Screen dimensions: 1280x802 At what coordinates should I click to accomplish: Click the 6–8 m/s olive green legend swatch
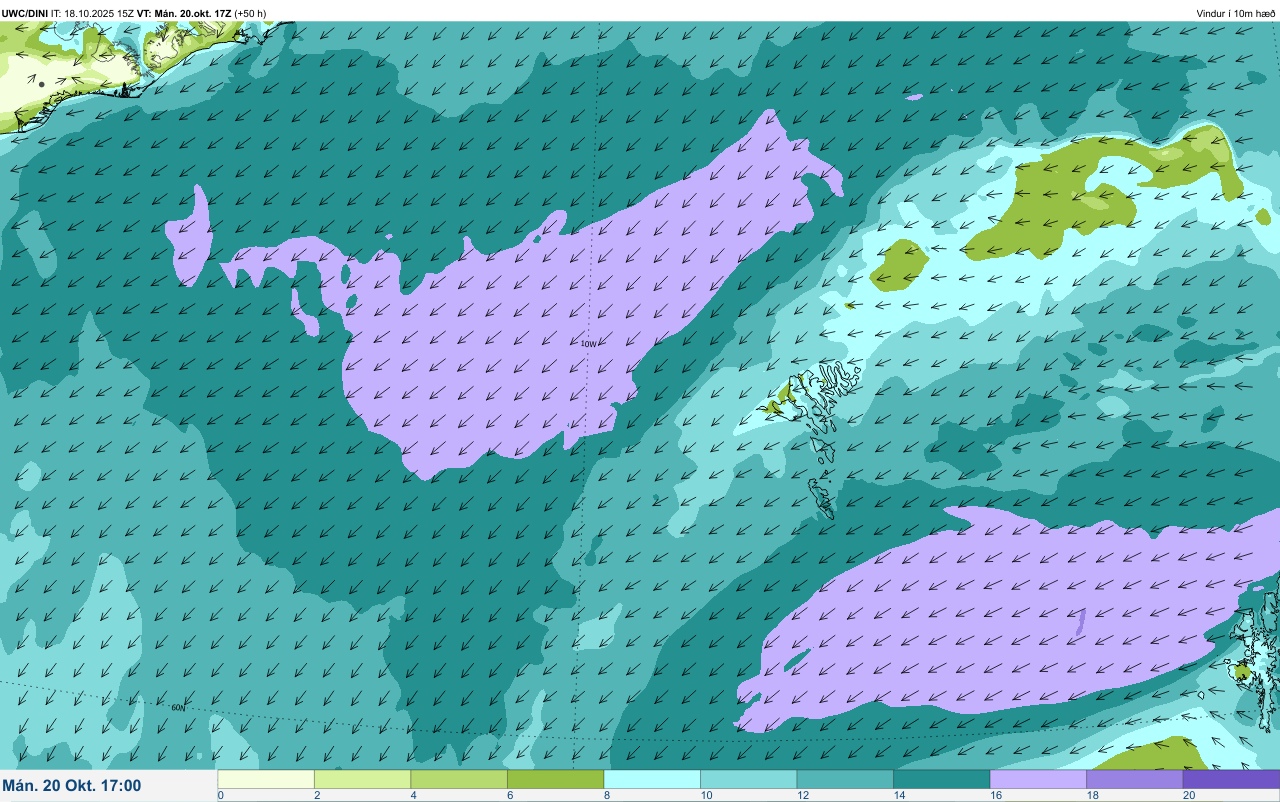coord(555,779)
